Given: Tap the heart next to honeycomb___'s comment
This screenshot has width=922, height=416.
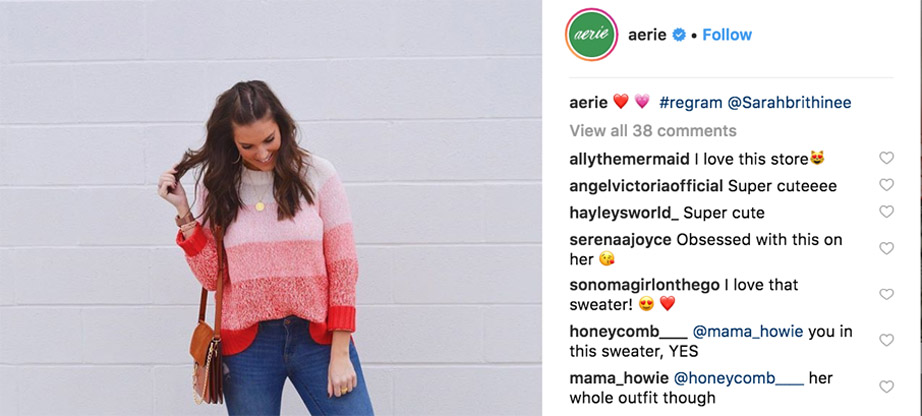Looking at the screenshot, I should tap(886, 340).
